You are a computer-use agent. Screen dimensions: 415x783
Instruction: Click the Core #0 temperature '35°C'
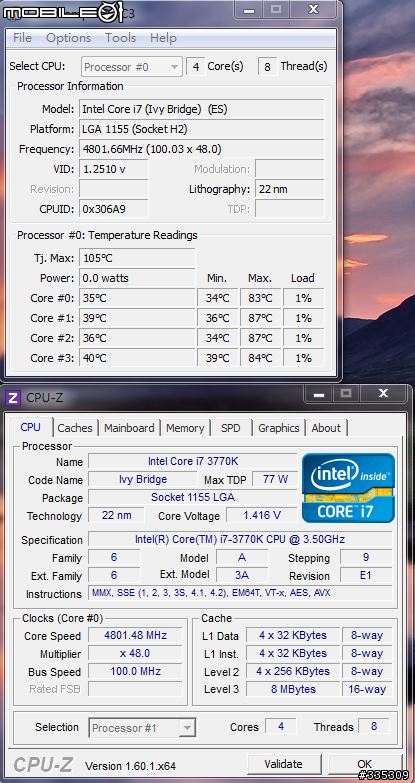tap(137, 298)
